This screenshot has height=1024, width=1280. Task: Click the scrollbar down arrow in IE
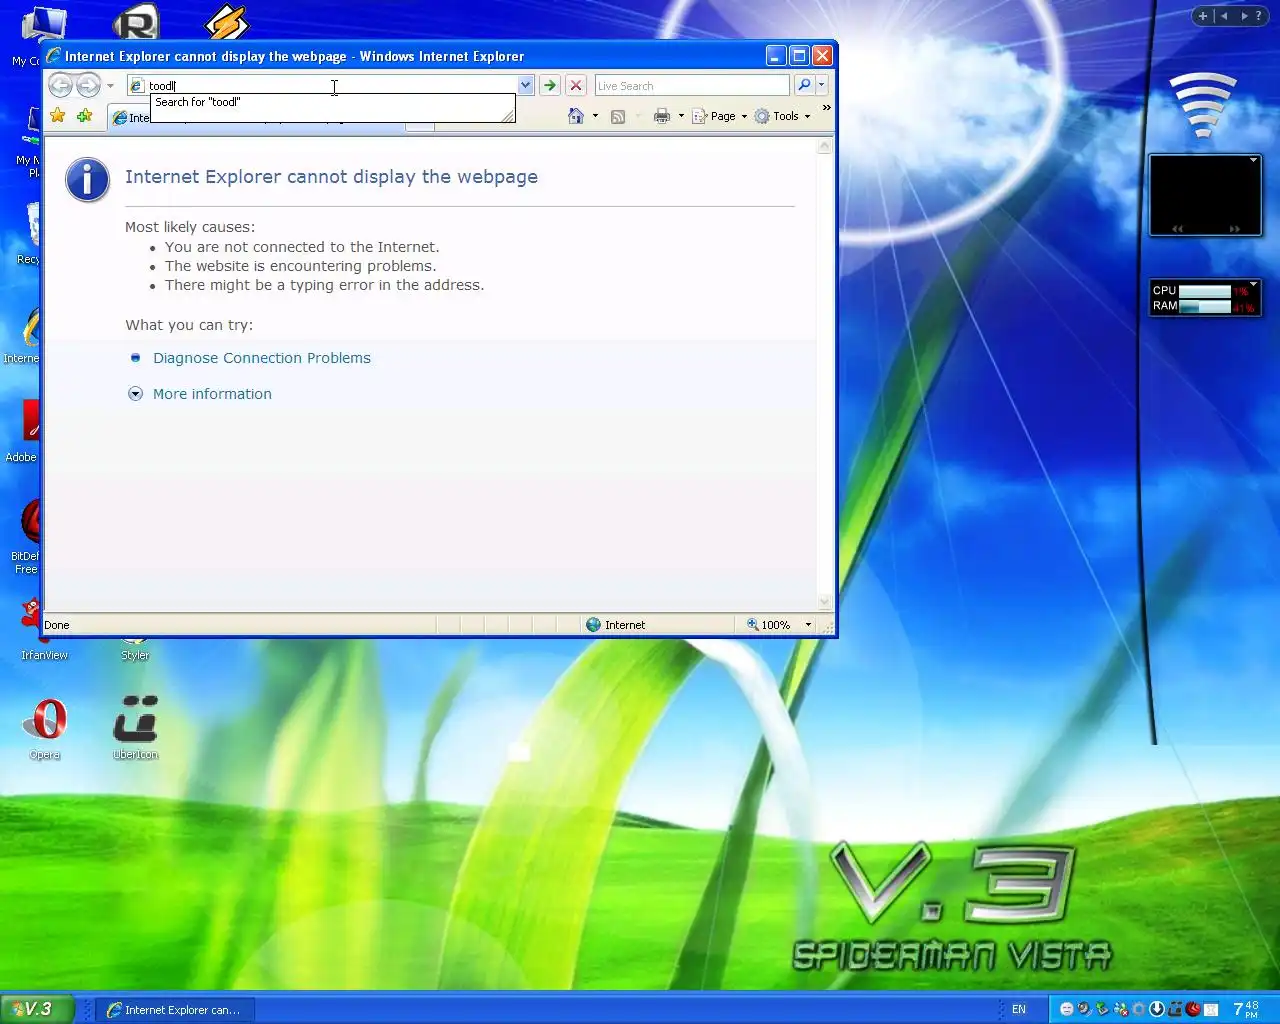[x=825, y=602]
